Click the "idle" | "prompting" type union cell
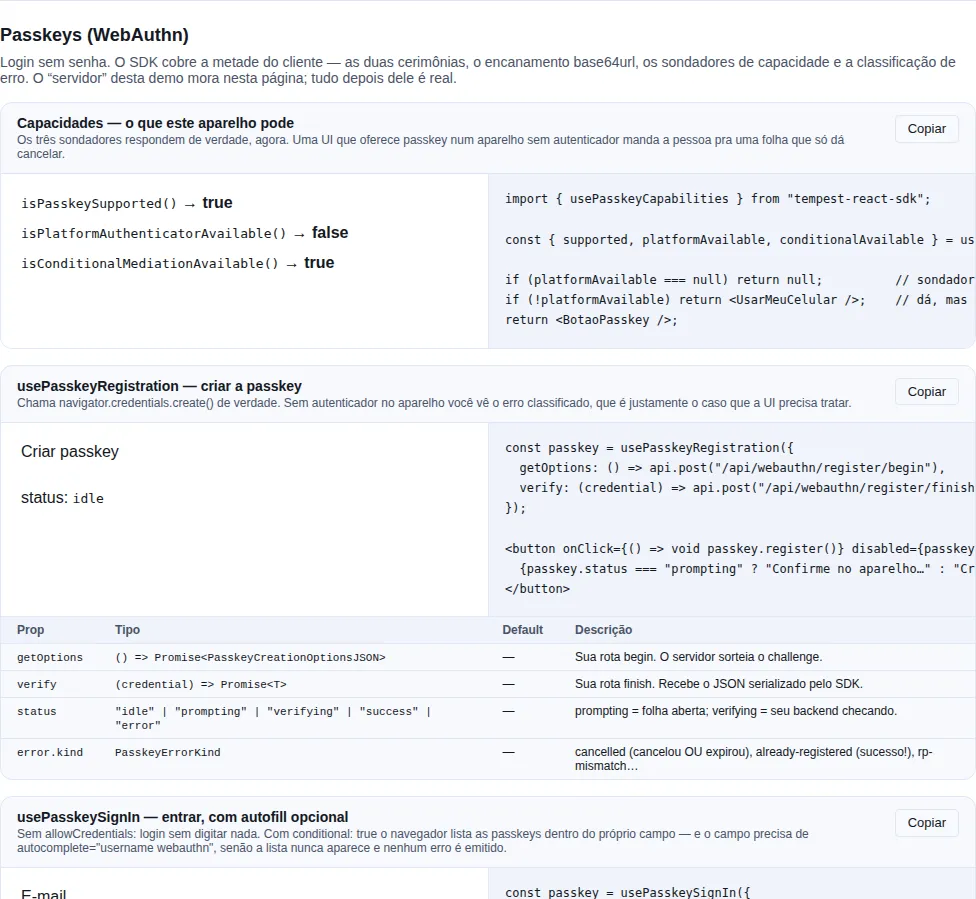Image resolution: width=976 pixels, height=899 pixels. pyautogui.click(x=273, y=718)
